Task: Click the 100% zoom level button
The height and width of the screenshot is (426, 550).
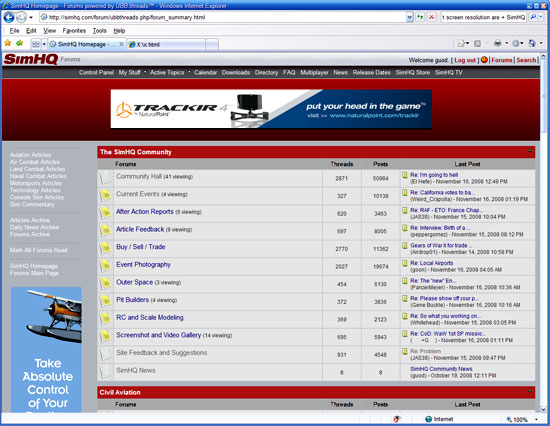Action: tap(517, 419)
